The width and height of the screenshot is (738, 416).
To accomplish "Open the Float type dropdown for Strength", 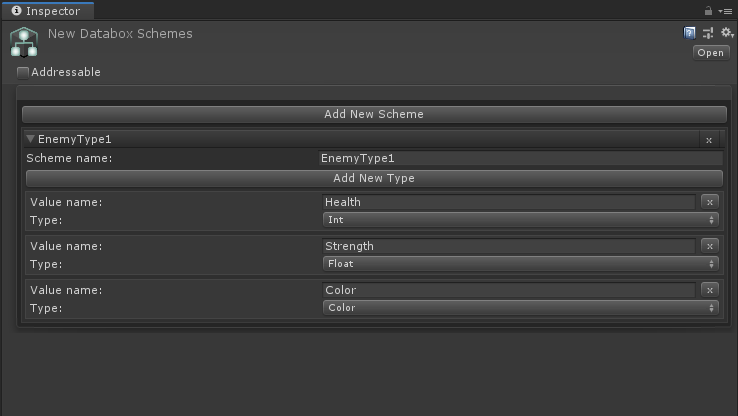I will coord(520,264).
